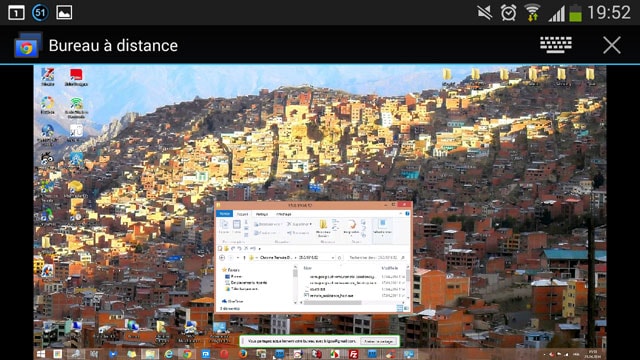Select Favoris in the Explorer navigation pane

231,270
